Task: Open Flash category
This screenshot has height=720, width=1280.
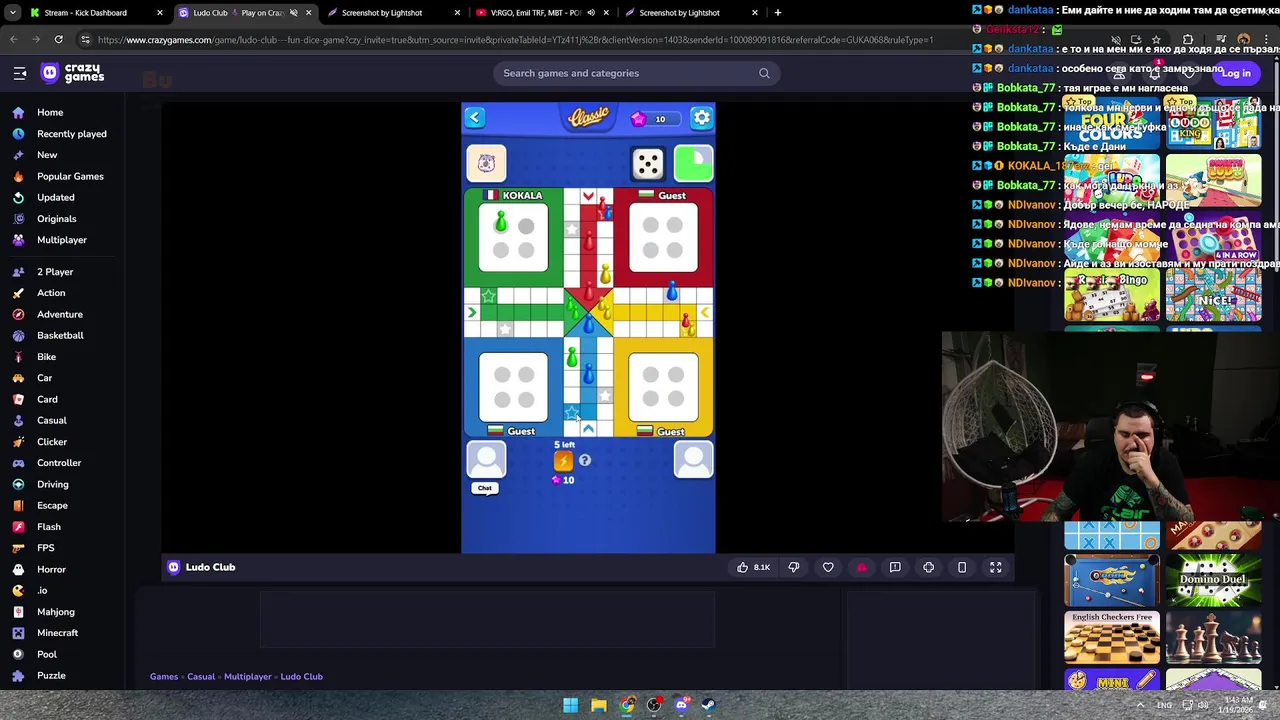Action: pyautogui.click(x=49, y=527)
